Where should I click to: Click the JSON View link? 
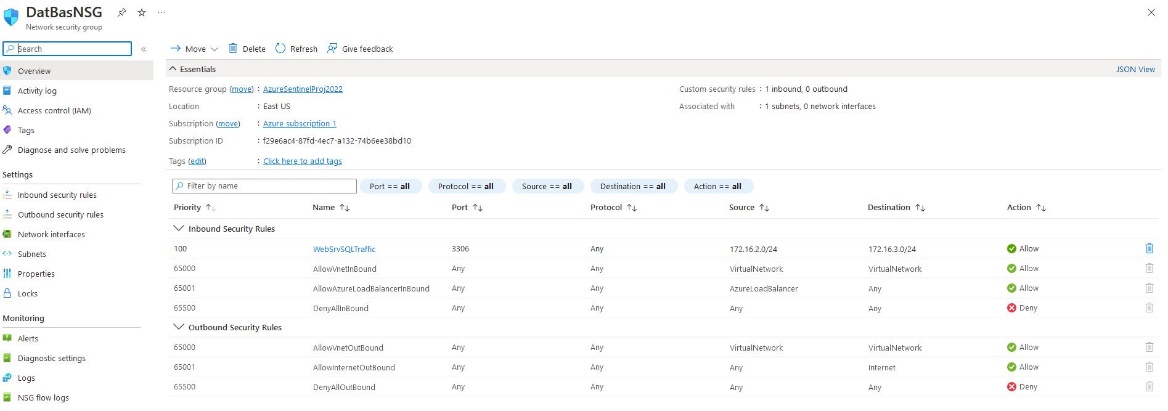(x=1135, y=69)
